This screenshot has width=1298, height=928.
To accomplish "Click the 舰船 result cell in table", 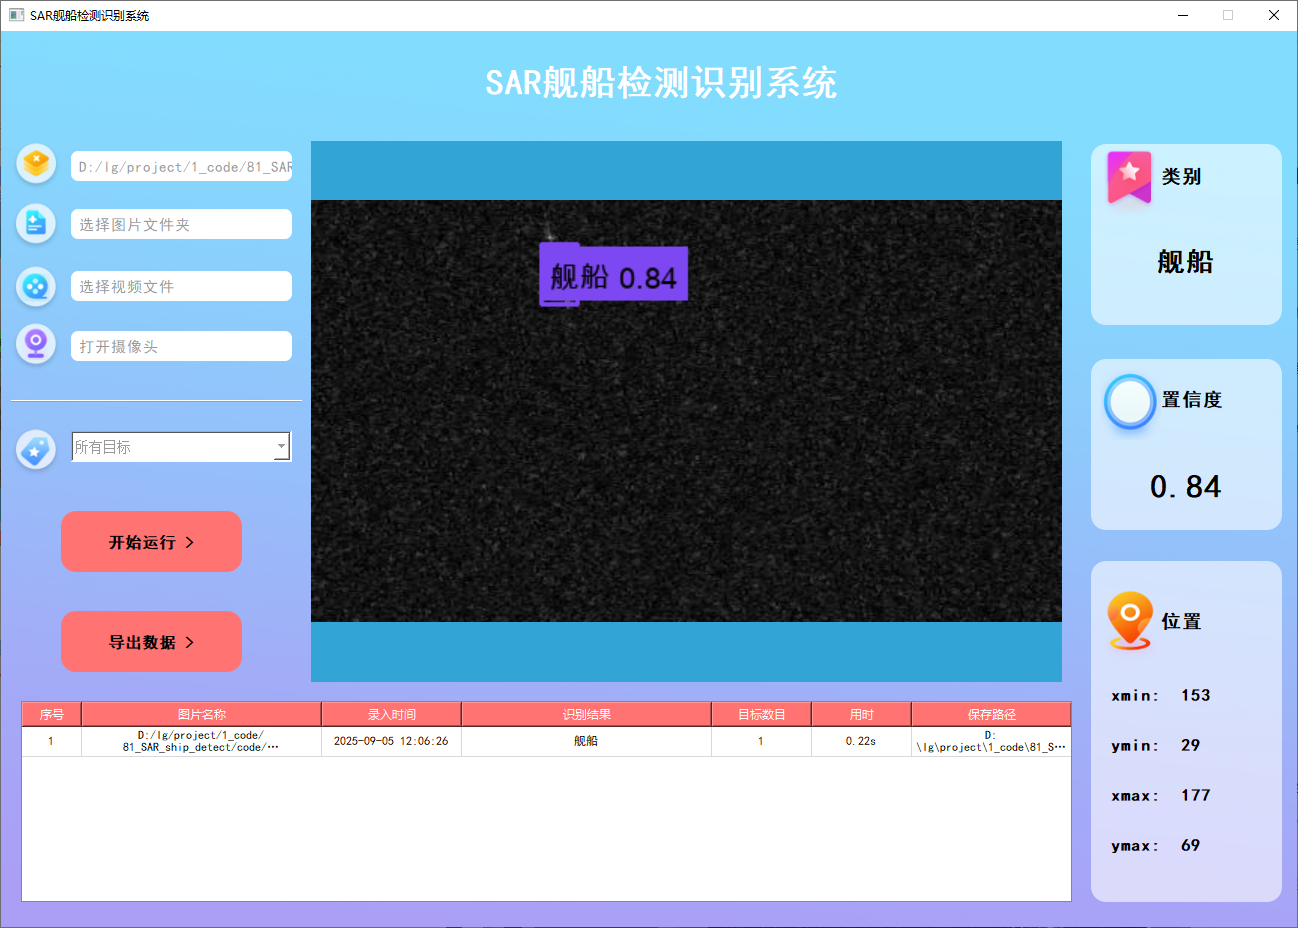I will [x=586, y=741].
